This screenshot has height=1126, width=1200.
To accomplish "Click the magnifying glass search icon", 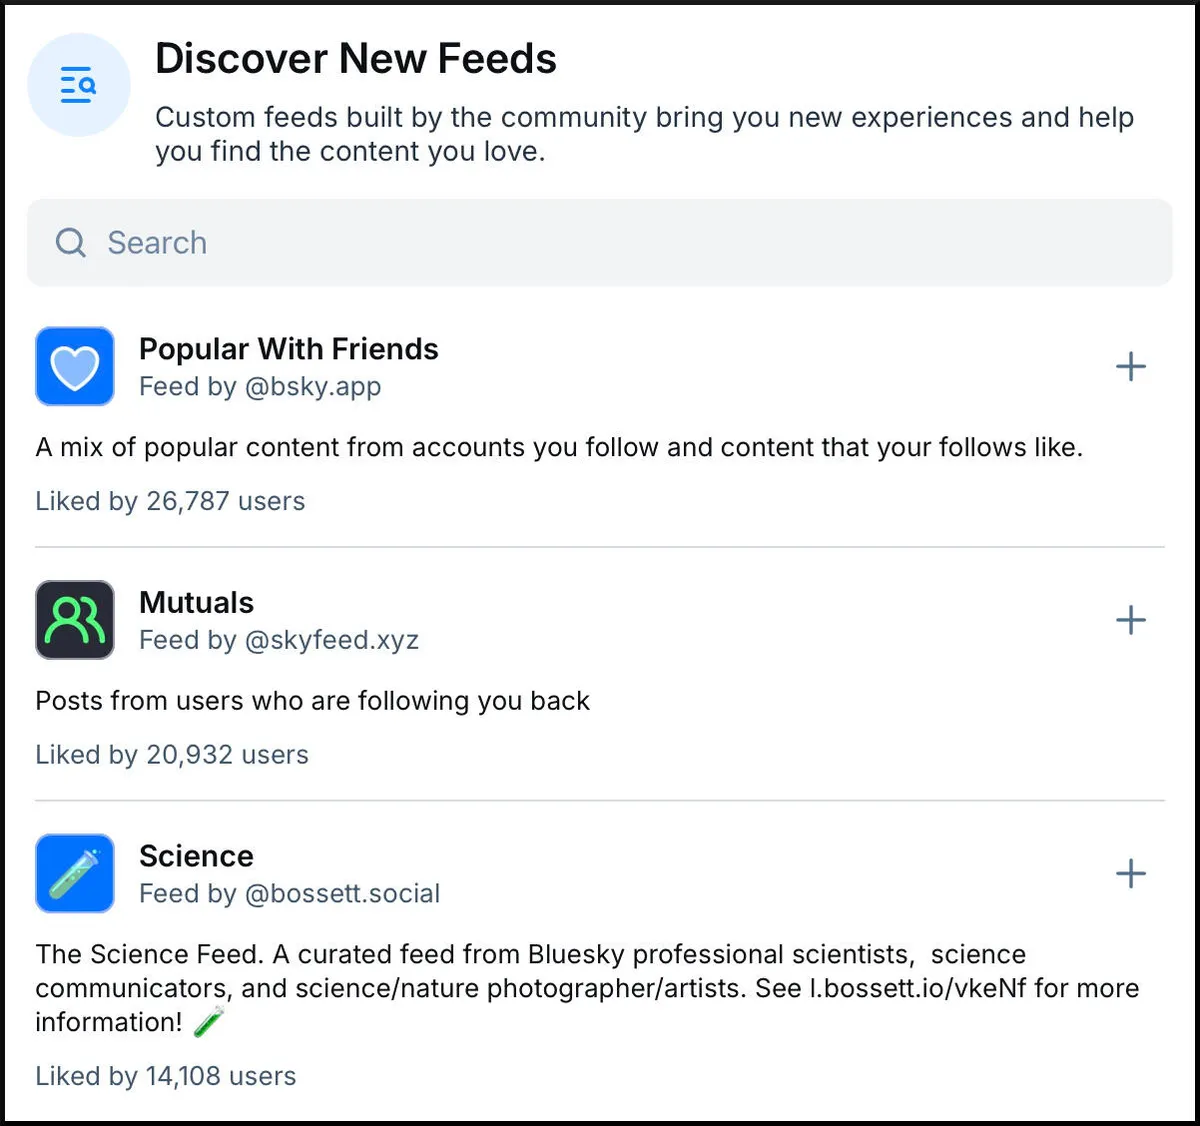I will (x=70, y=243).
